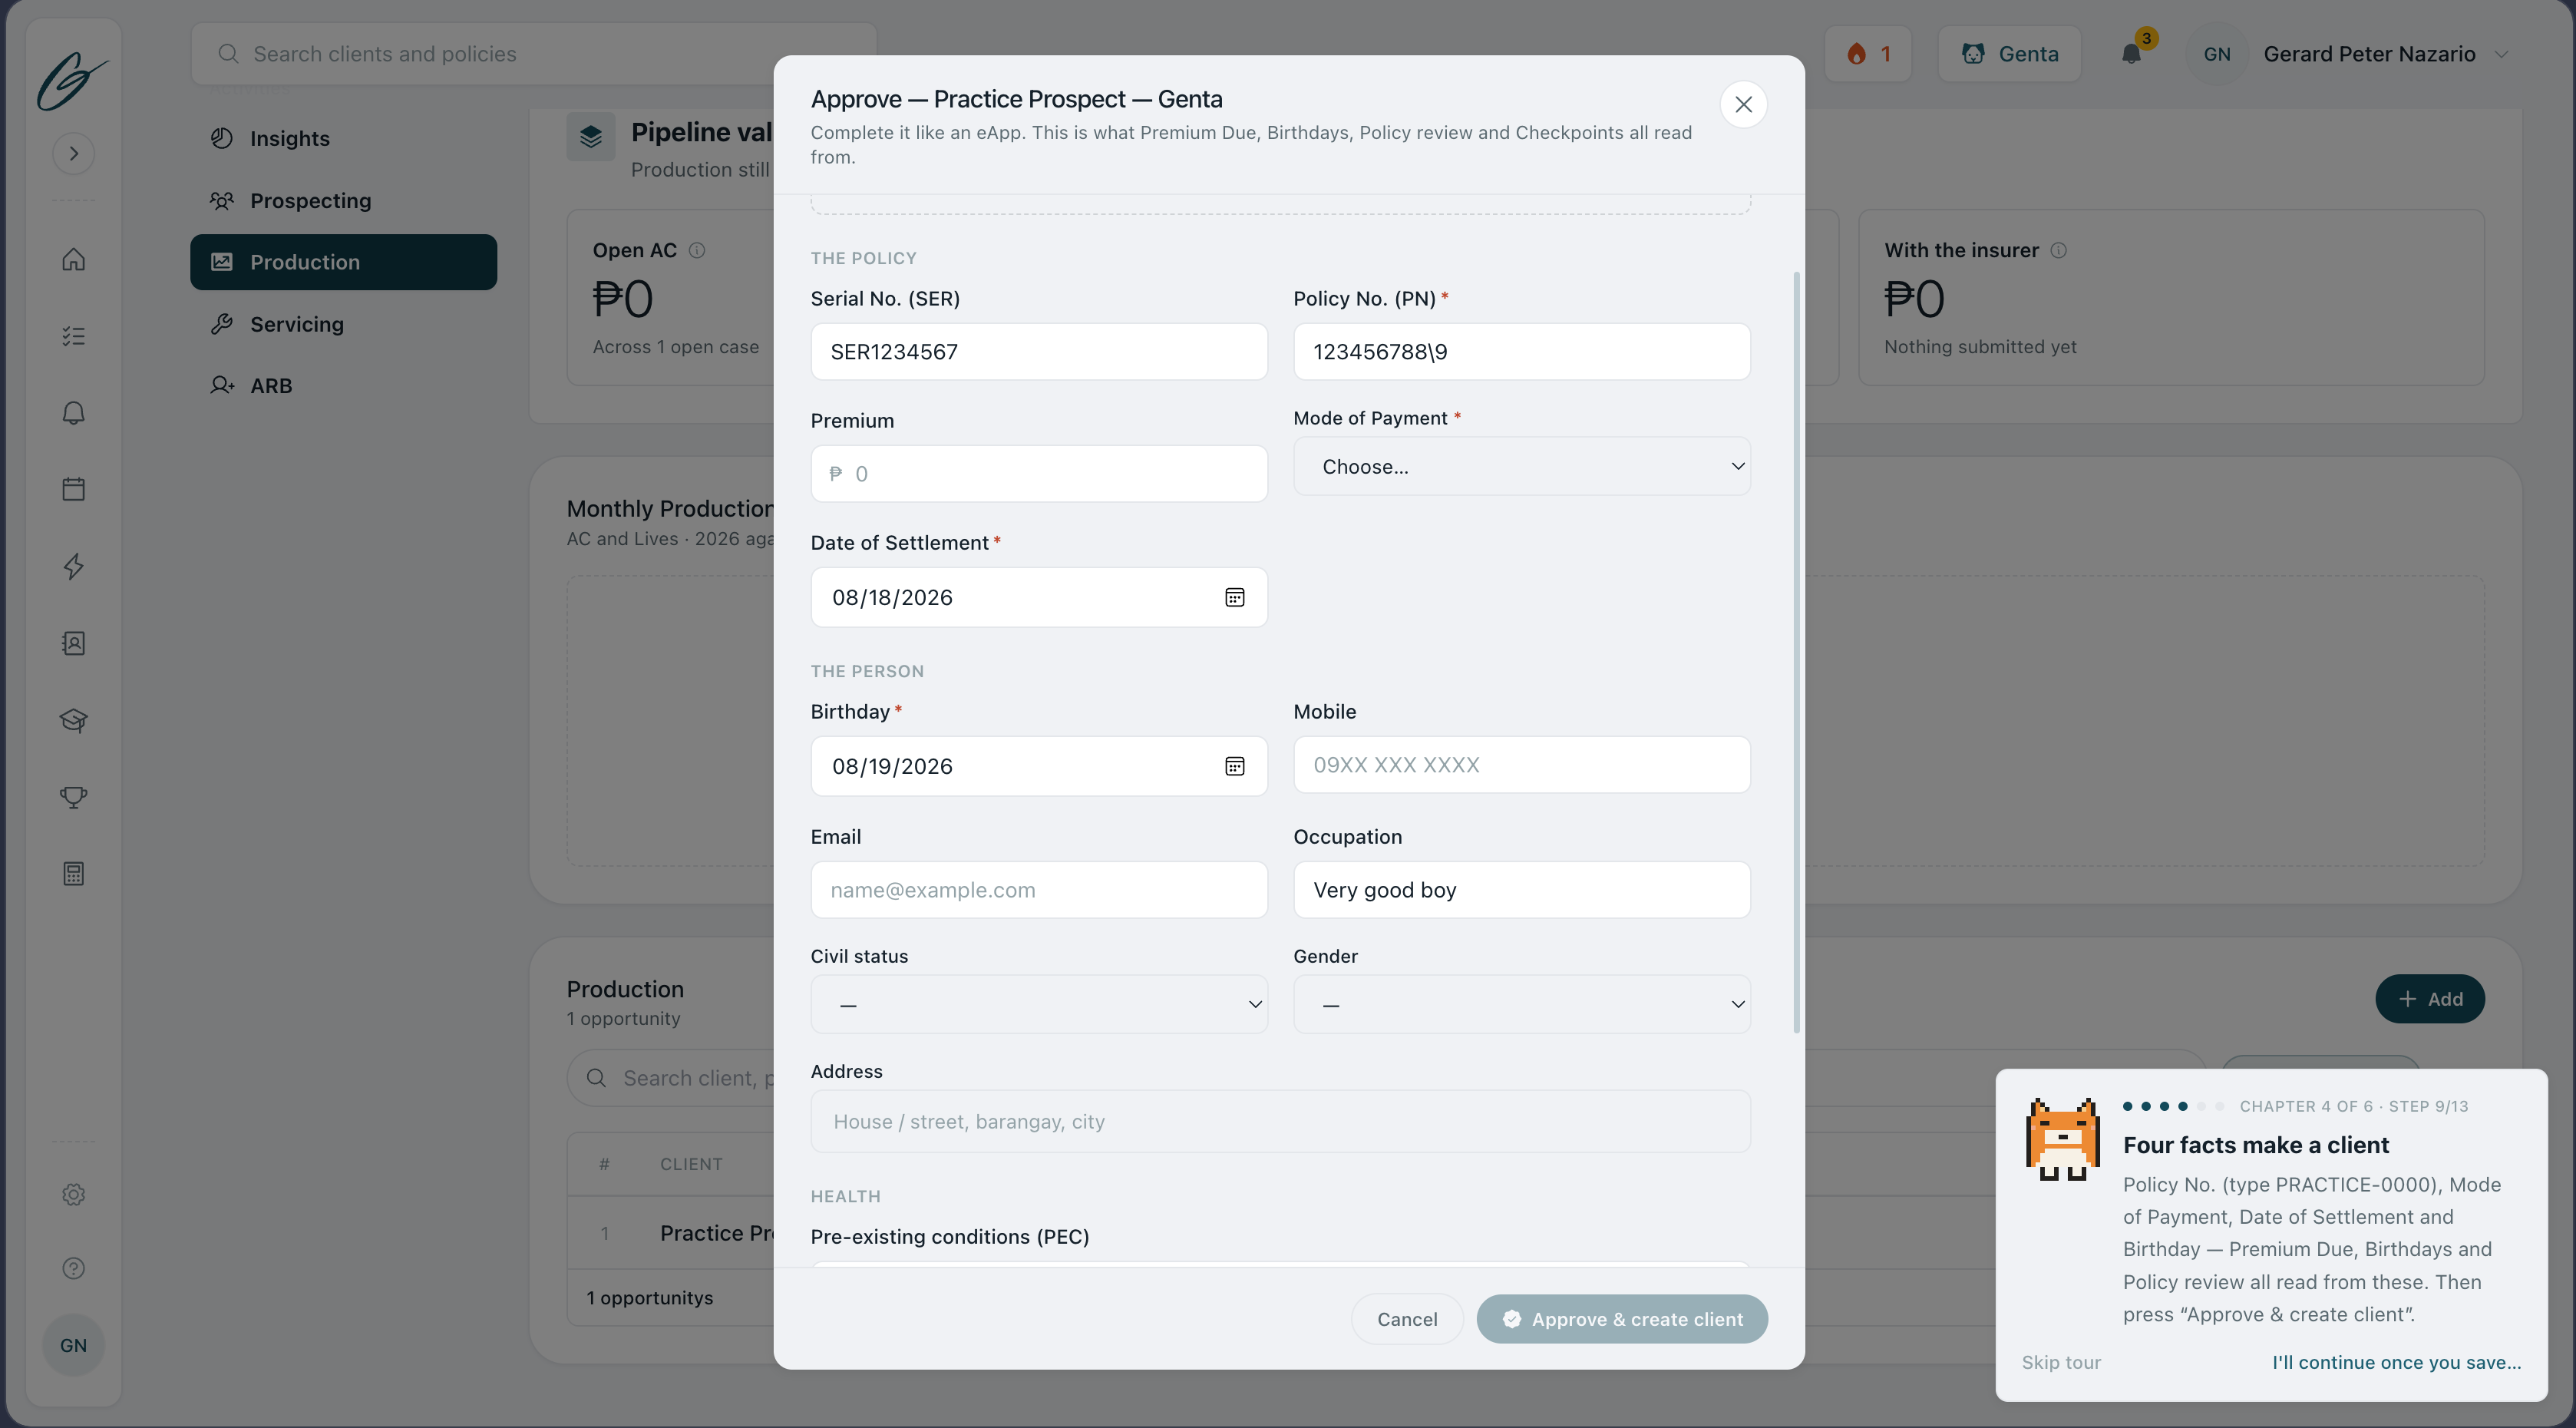Open the calendar icon in the left rail
Image resolution: width=2576 pixels, height=1428 pixels.
tap(73, 489)
